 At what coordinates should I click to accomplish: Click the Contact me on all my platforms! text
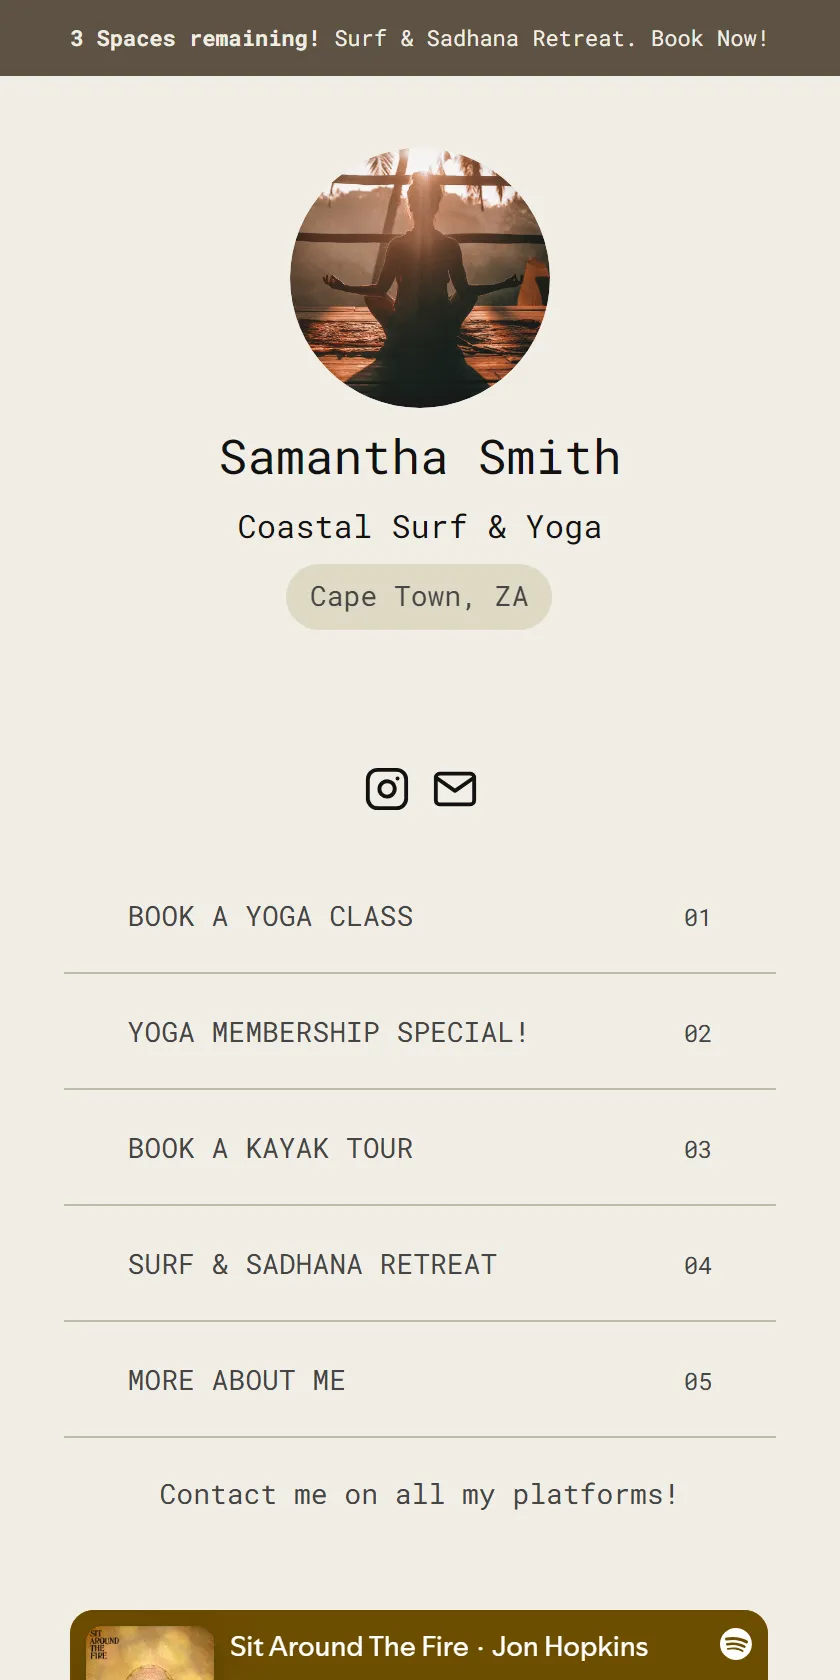420,1495
